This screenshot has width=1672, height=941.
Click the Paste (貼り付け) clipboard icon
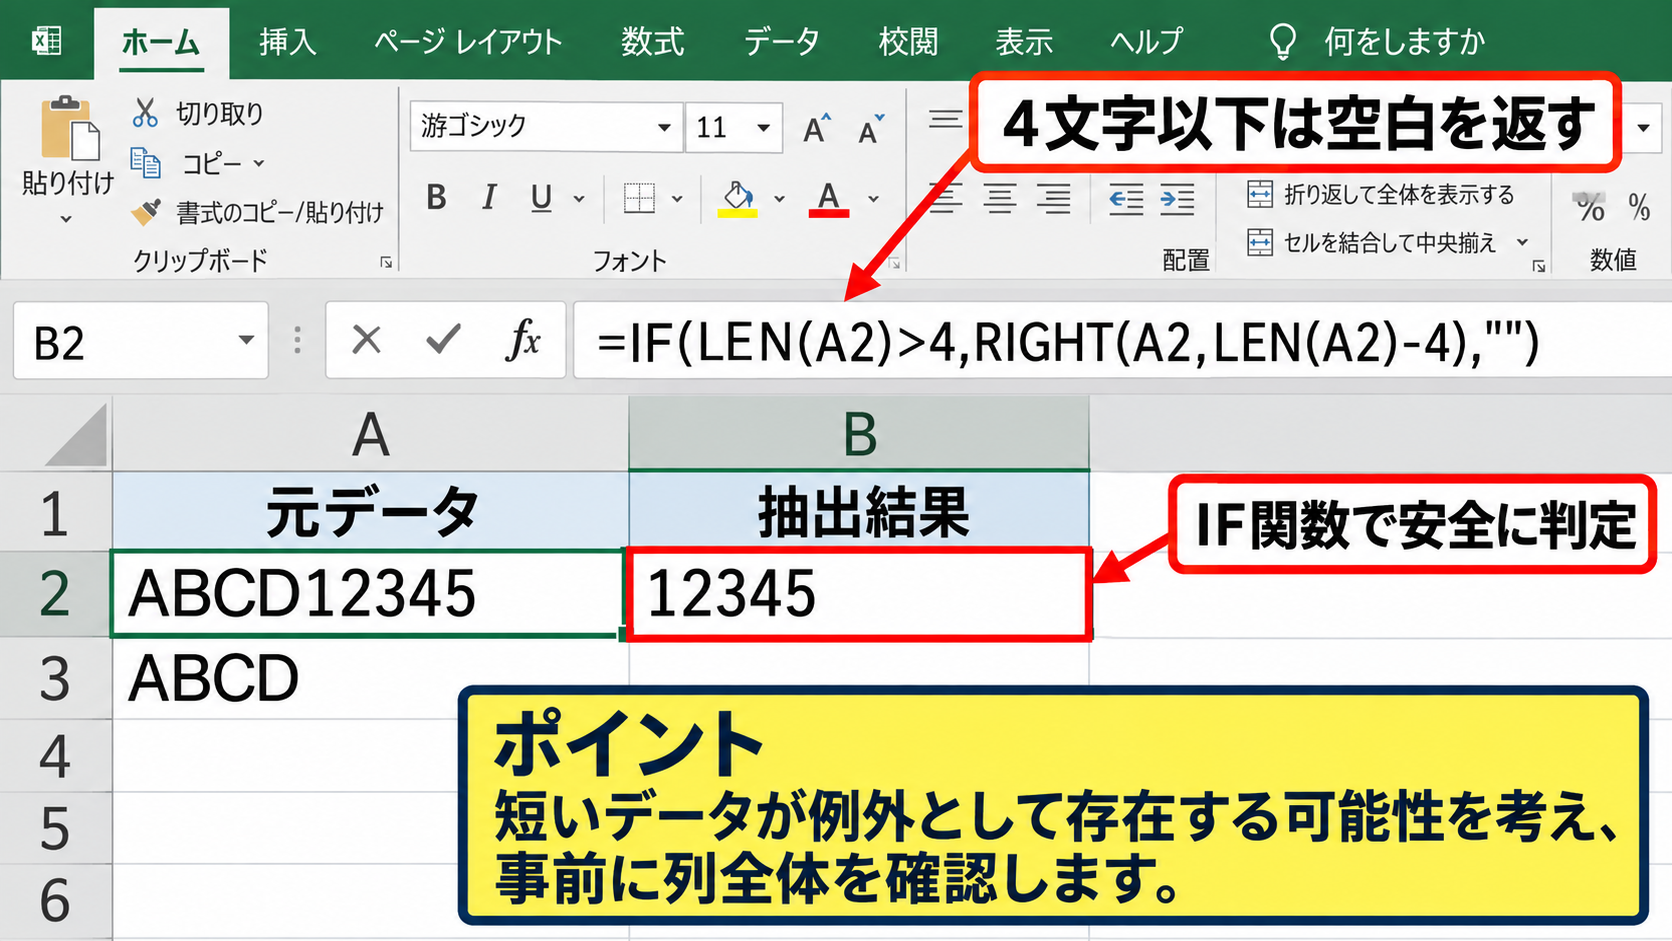pos(69,128)
